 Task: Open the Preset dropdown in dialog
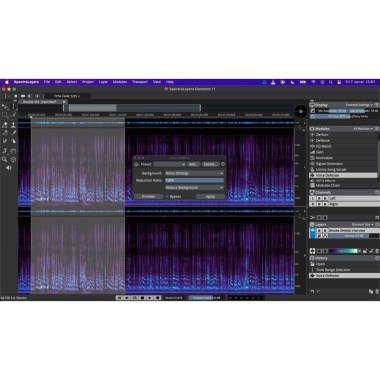click(169, 164)
